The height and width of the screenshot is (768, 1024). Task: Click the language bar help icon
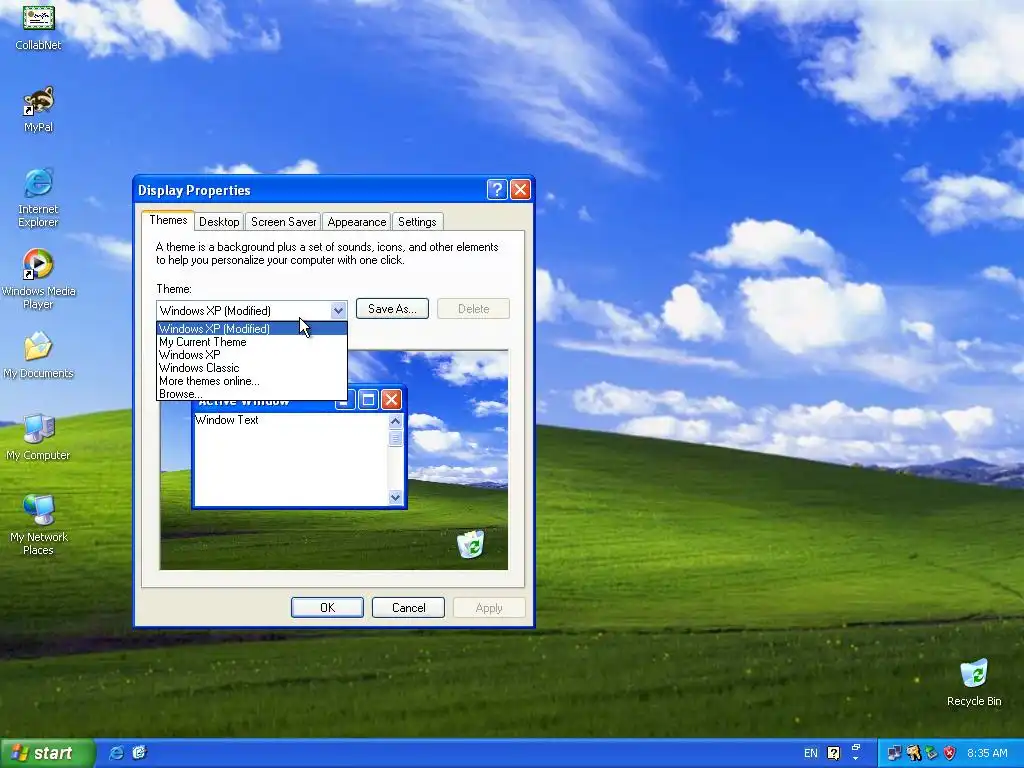coord(833,753)
